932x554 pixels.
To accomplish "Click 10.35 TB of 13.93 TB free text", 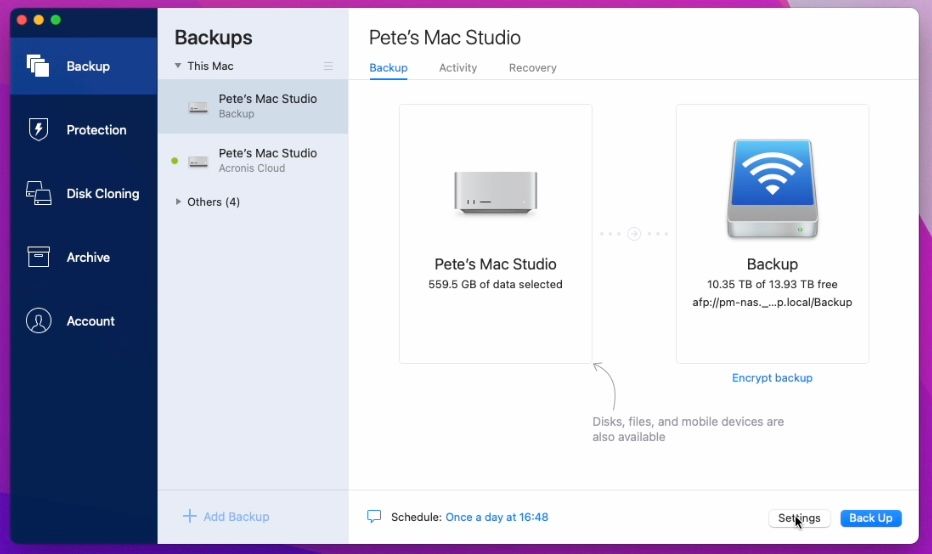I will pos(772,284).
